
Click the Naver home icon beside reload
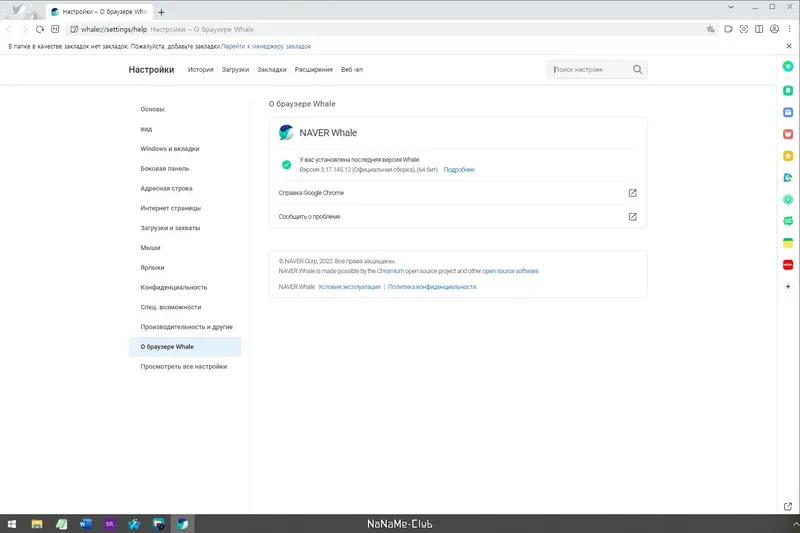click(55, 29)
